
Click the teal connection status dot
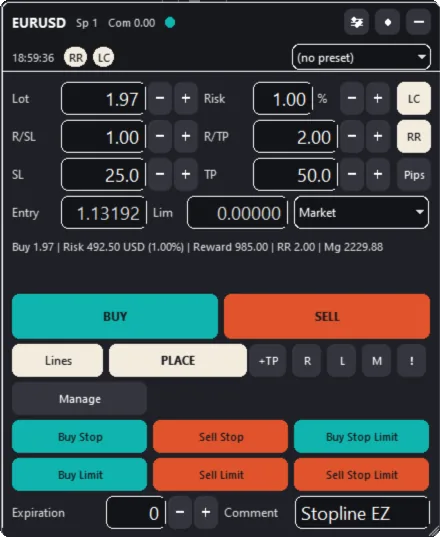click(x=170, y=23)
